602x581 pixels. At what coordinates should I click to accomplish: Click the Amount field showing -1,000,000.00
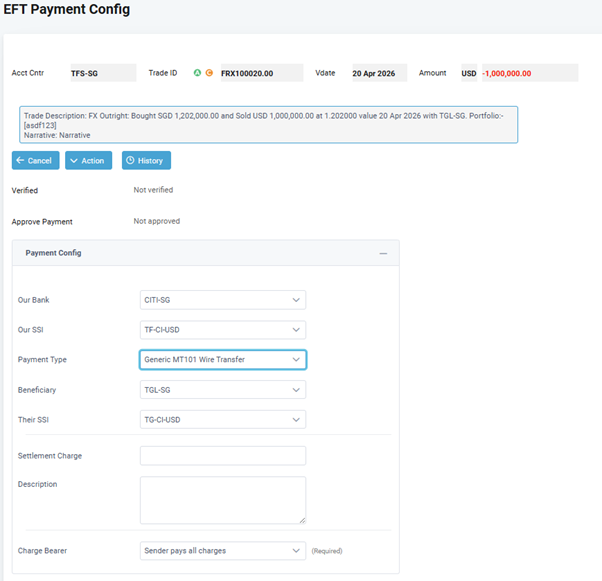coord(528,73)
